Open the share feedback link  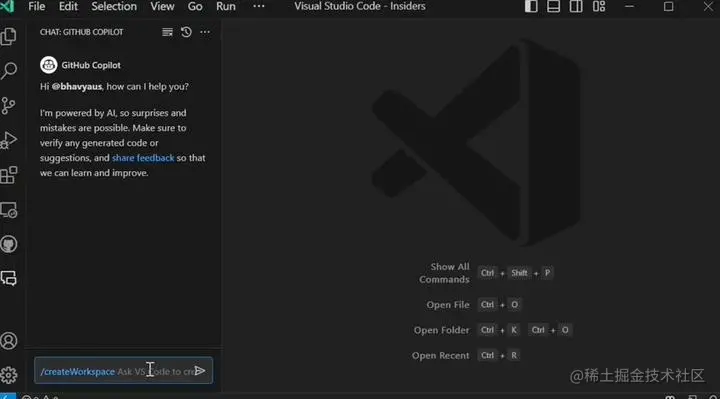click(x=143, y=158)
